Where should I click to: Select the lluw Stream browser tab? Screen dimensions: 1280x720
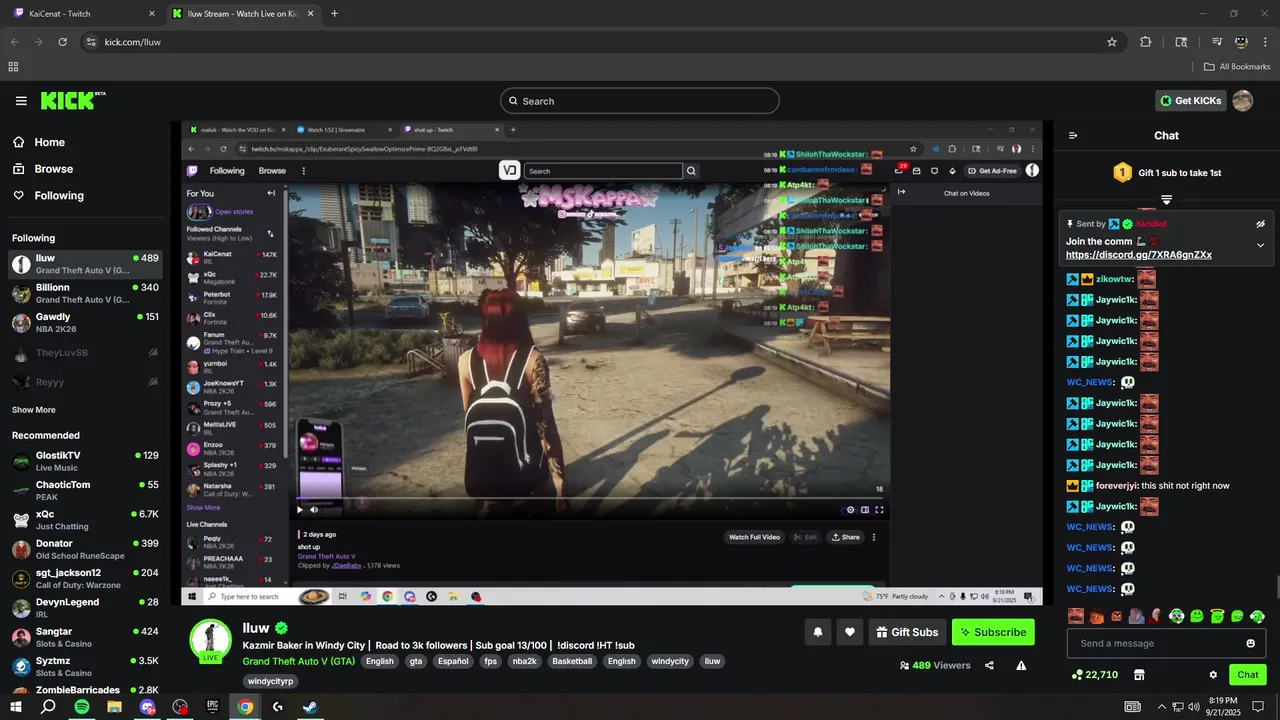coord(242,14)
